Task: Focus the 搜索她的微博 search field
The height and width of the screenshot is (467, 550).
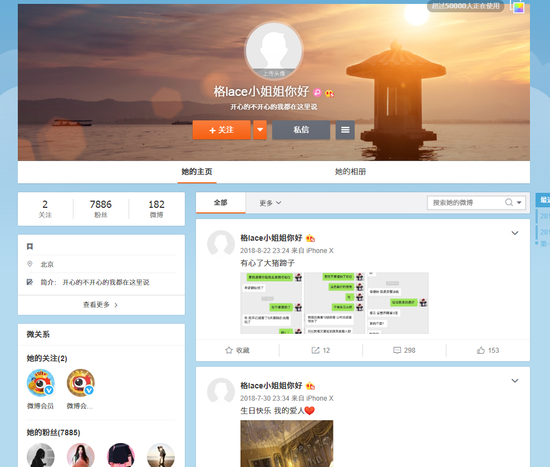Action: [467, 202]
